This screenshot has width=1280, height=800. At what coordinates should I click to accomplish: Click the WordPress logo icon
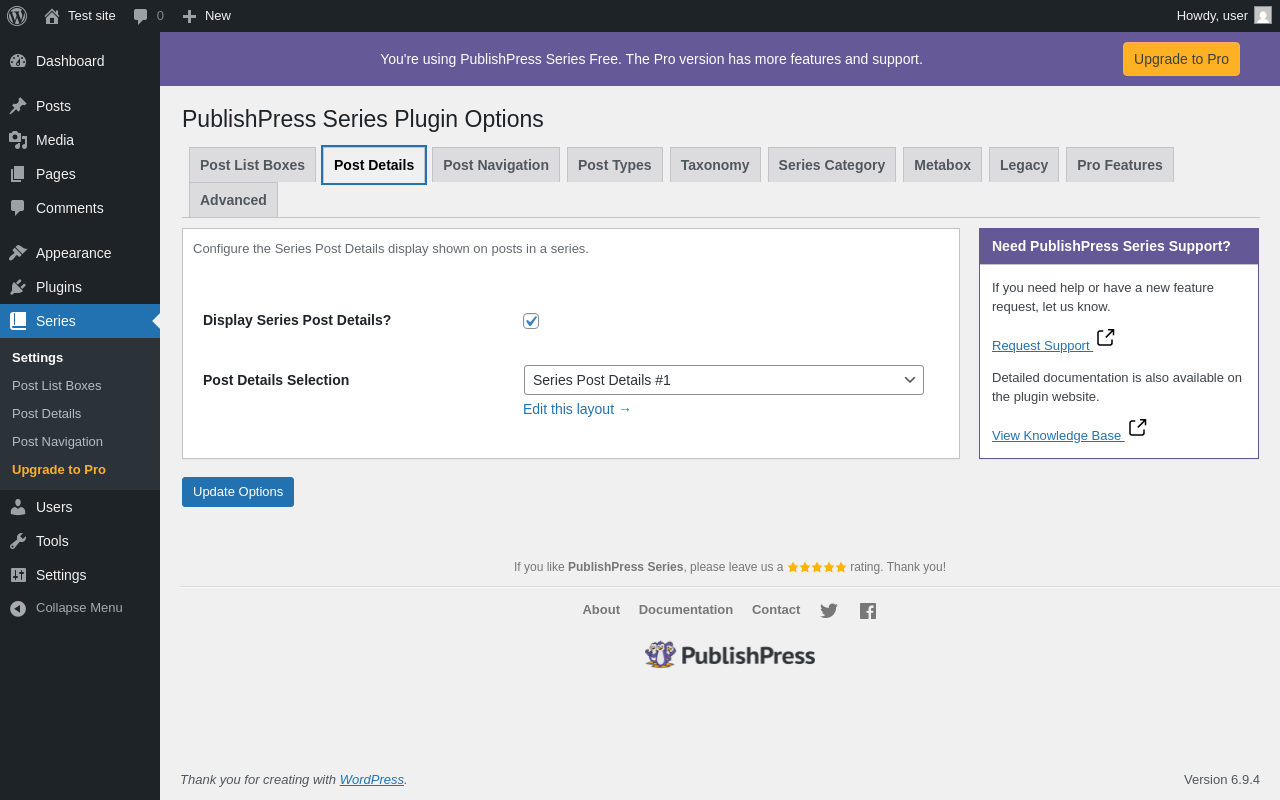pyautogui.click(x=17, y=16)
